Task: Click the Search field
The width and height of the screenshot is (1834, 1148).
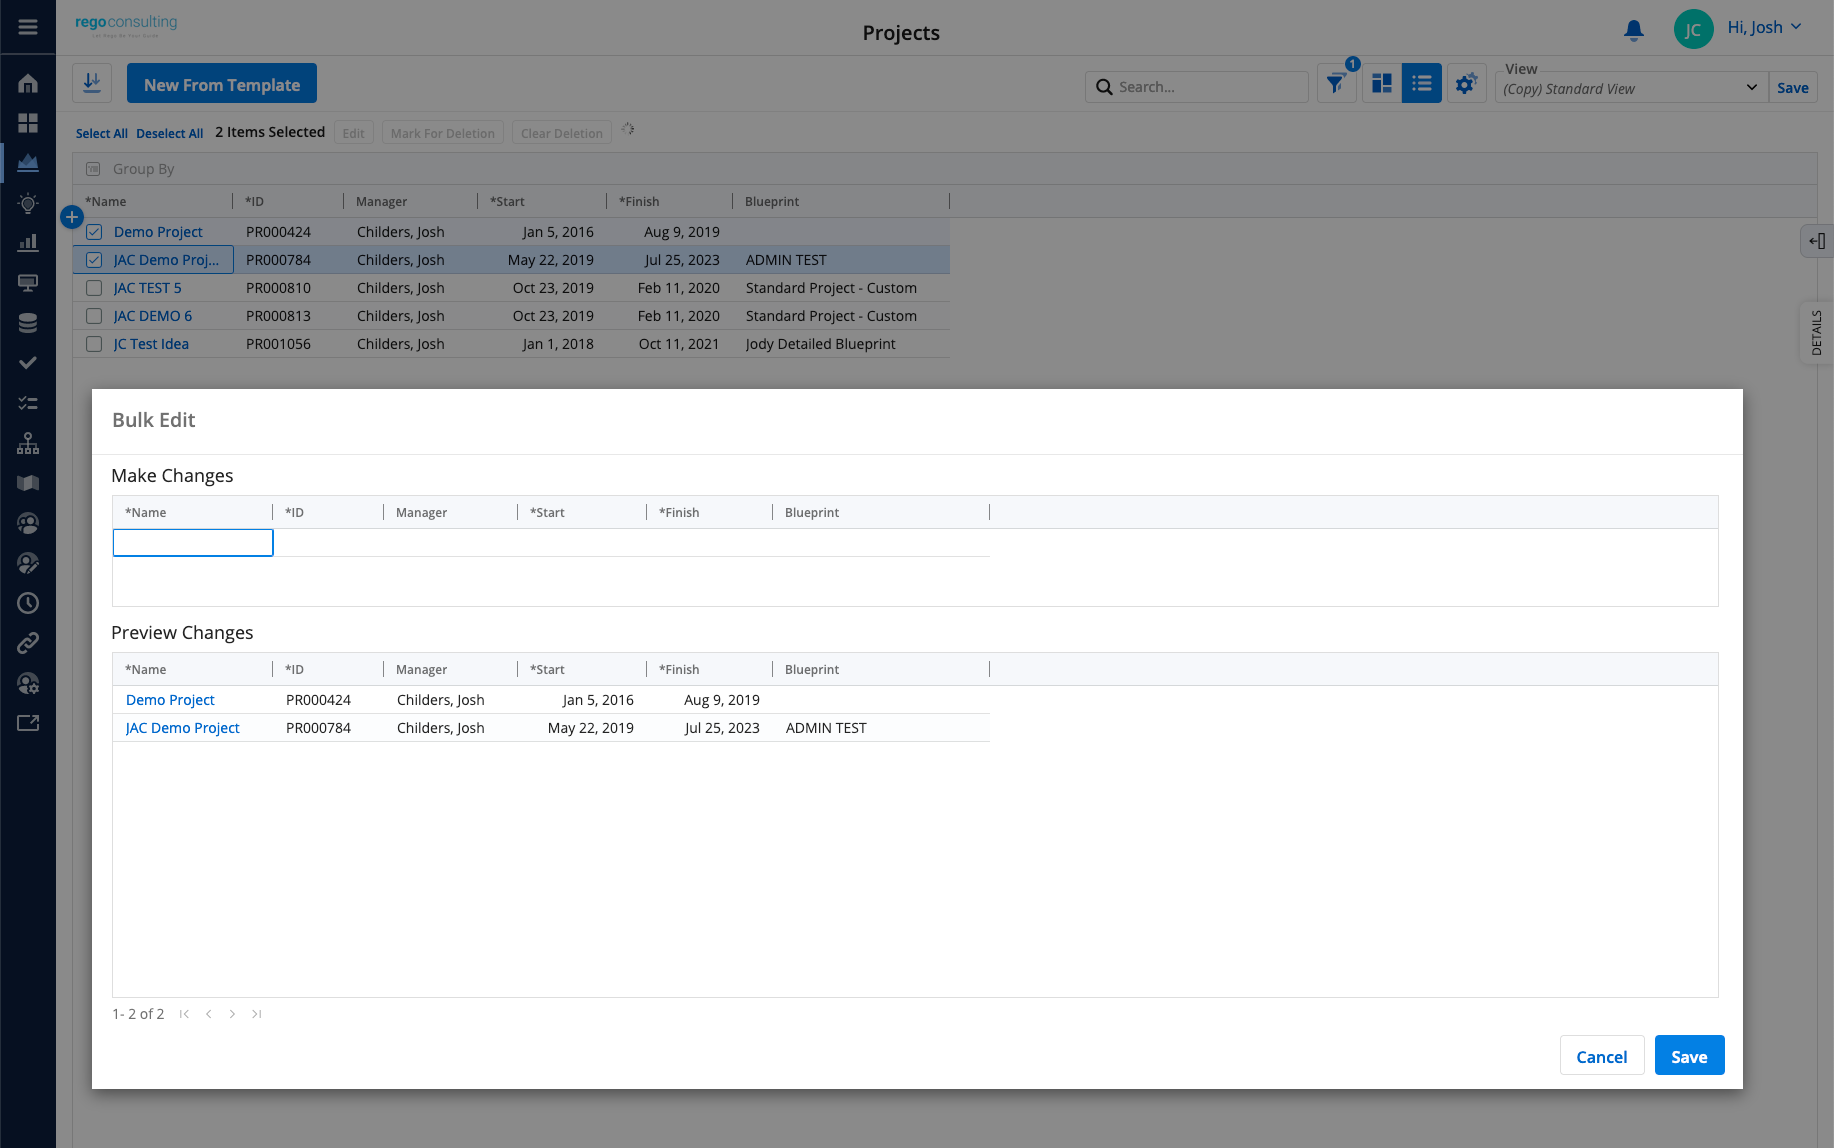Action: [1197, 87]
